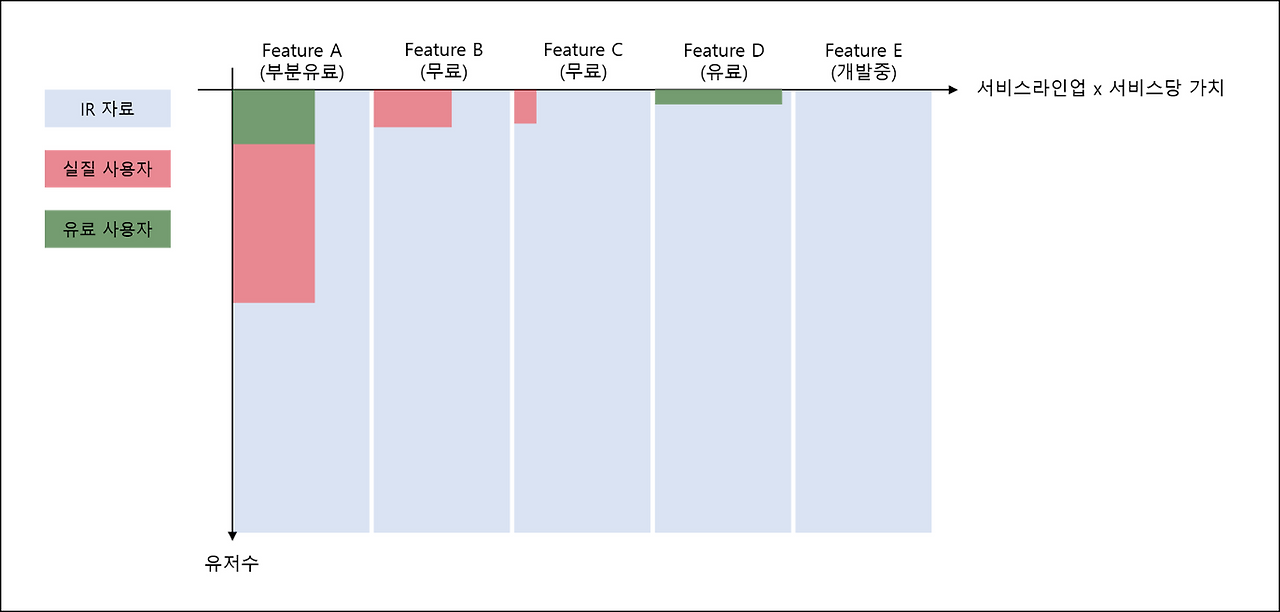Click the pink bar under Feature B
The width and height of the screenshot is (1280, 612).
(x=412, y=109)
